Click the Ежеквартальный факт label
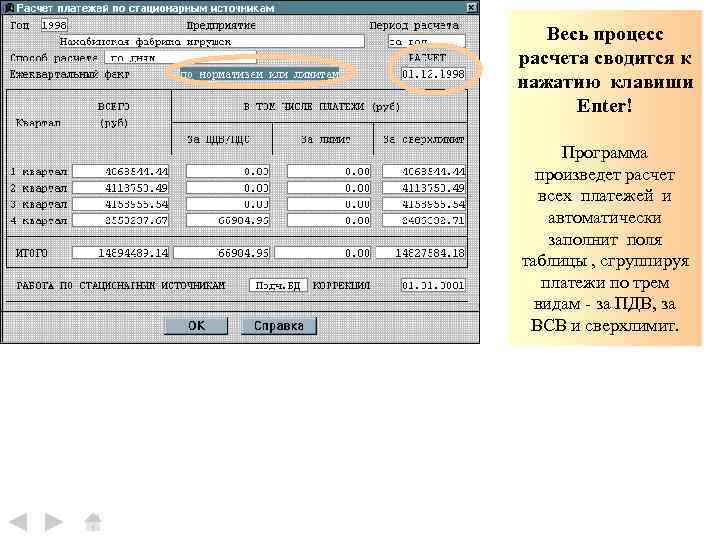The image size is (720, 540). click(x=70, y=74)
